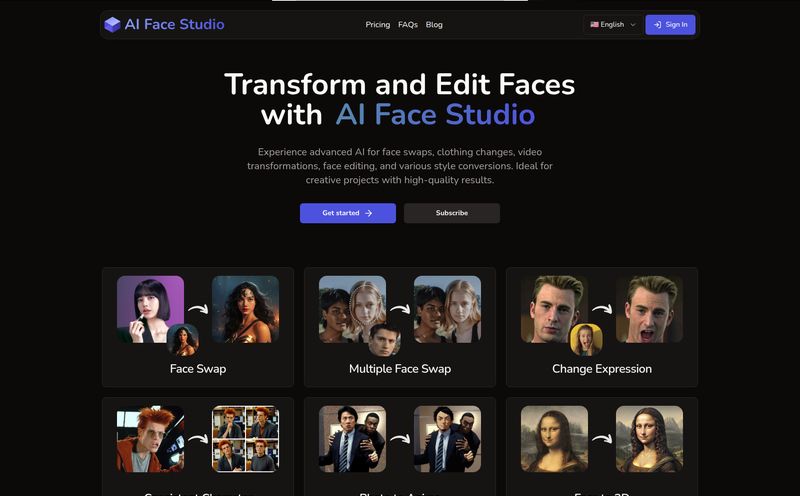Click the 3D Mona Lisa result image

(649, 439)
